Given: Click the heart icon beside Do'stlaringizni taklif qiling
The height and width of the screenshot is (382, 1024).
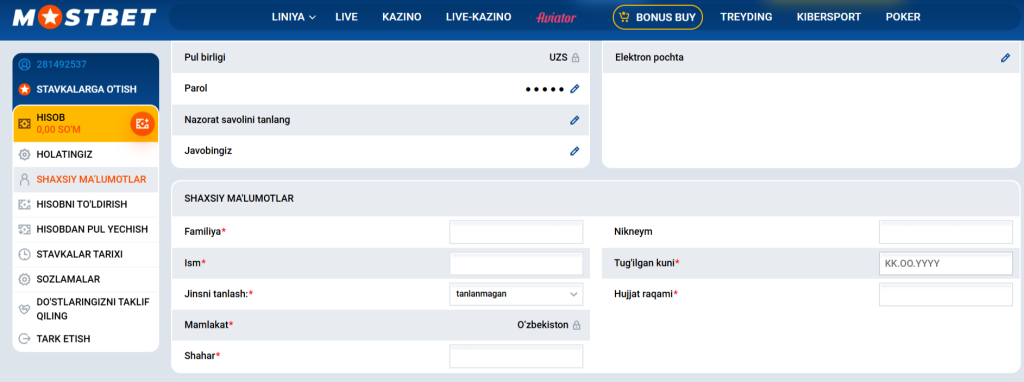Looking at the screenshot, I should pos(25,309).
